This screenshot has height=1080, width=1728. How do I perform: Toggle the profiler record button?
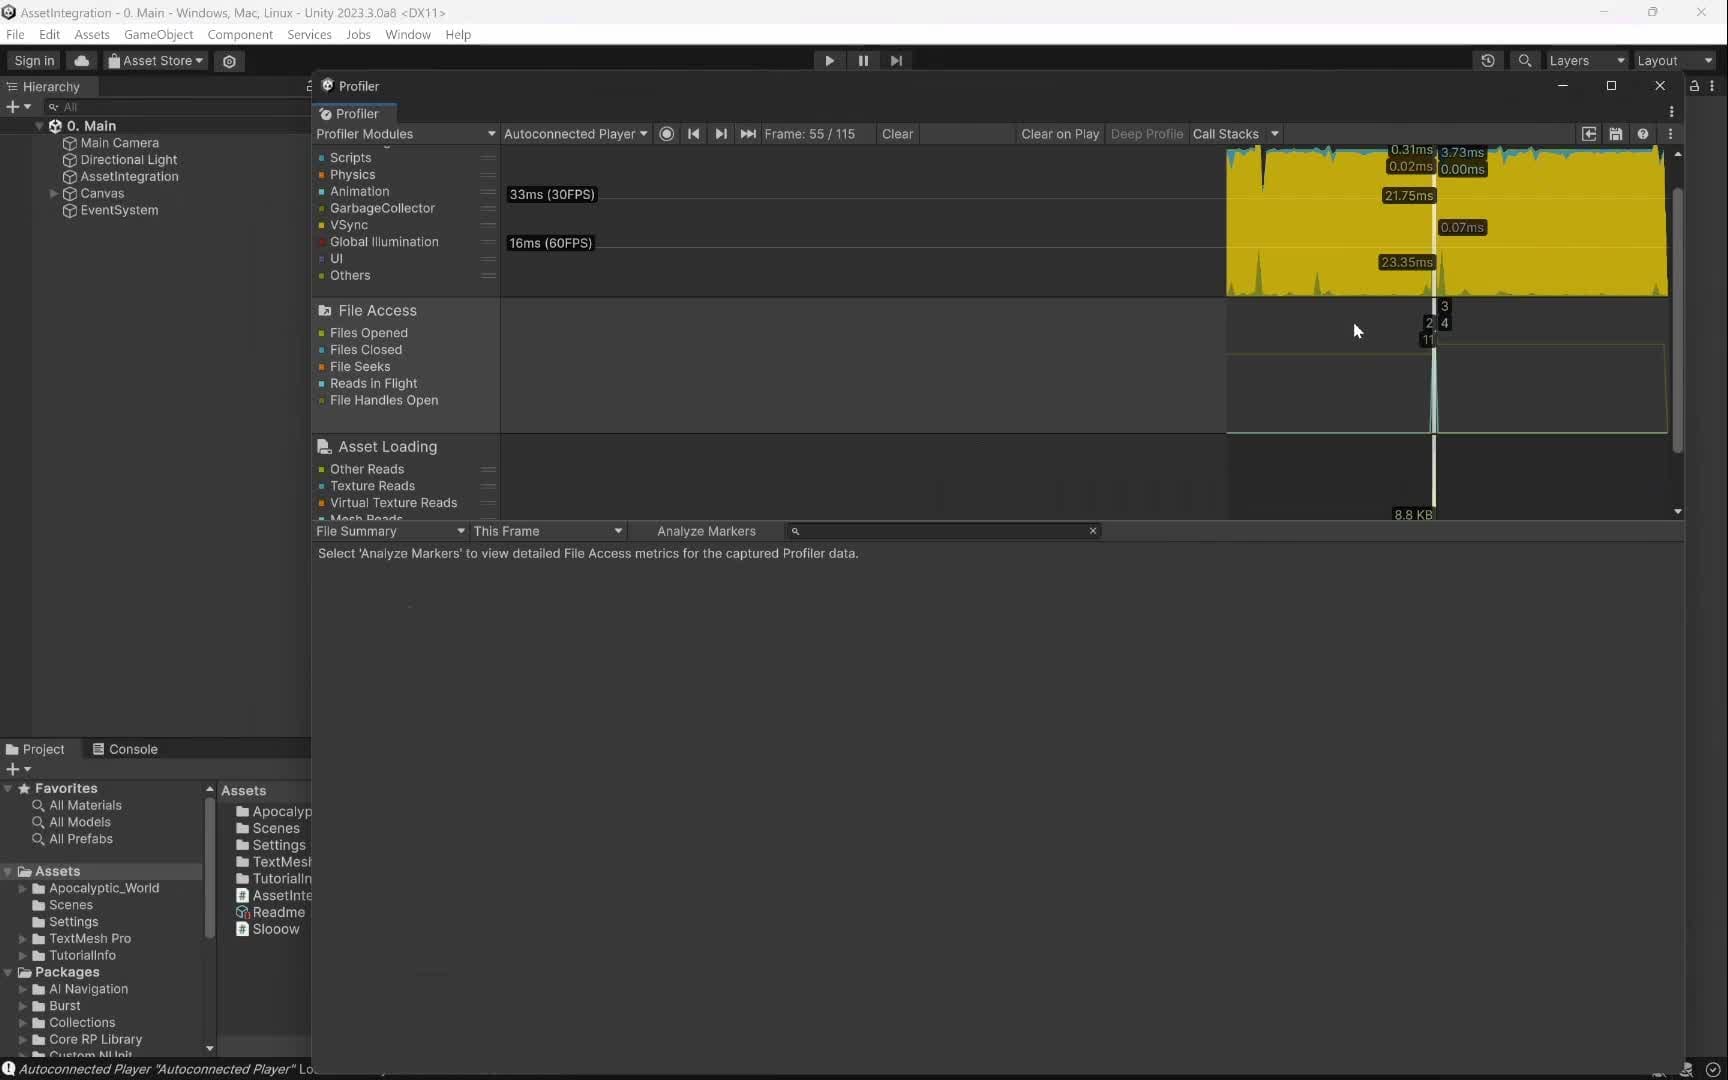667,134
